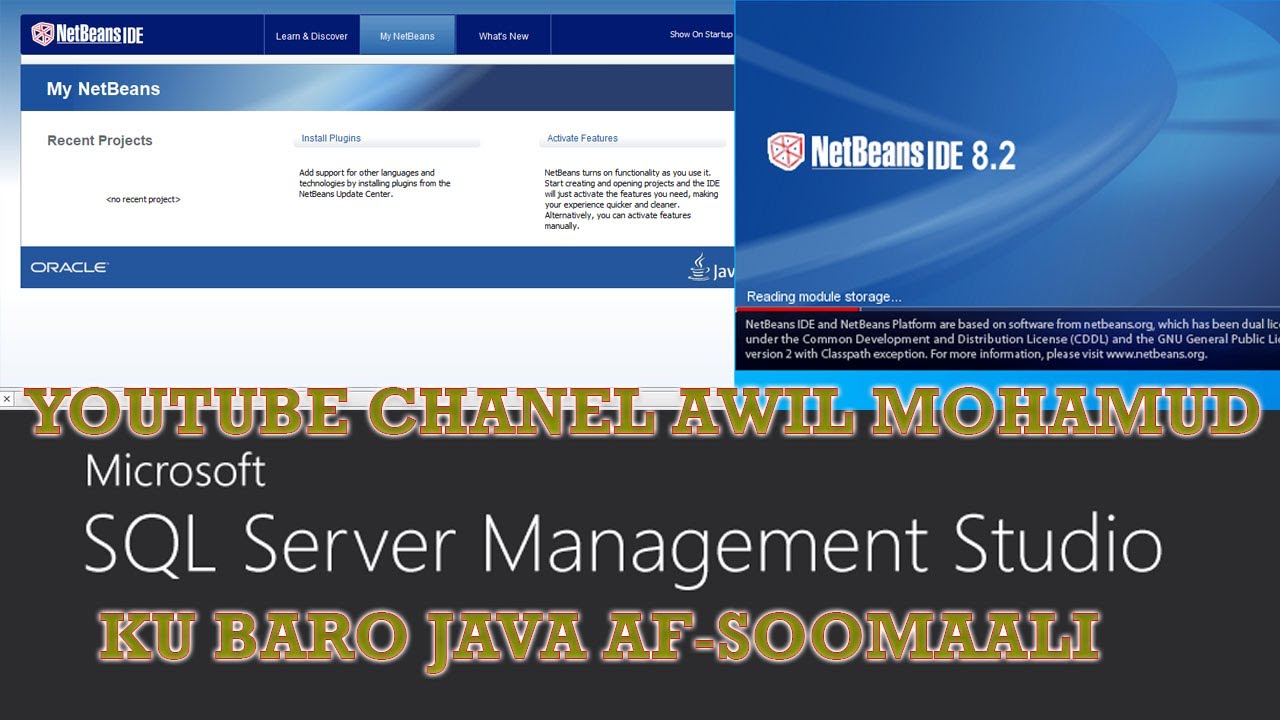The width and height of the screenshot is (1280, 720).
Task: Switch to the My NetBeans tab
Action: click(x=407, y=36)
